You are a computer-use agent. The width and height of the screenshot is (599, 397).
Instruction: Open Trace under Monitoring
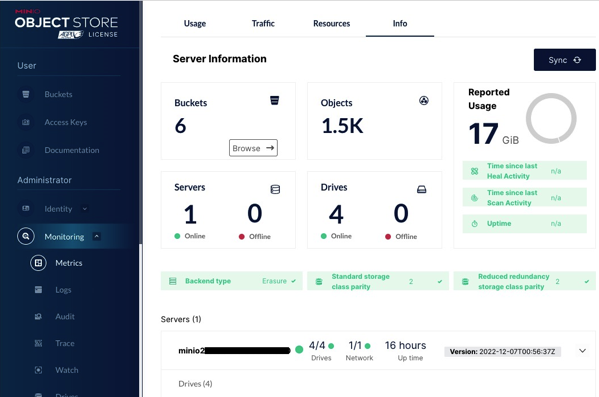tap(65, 343)
